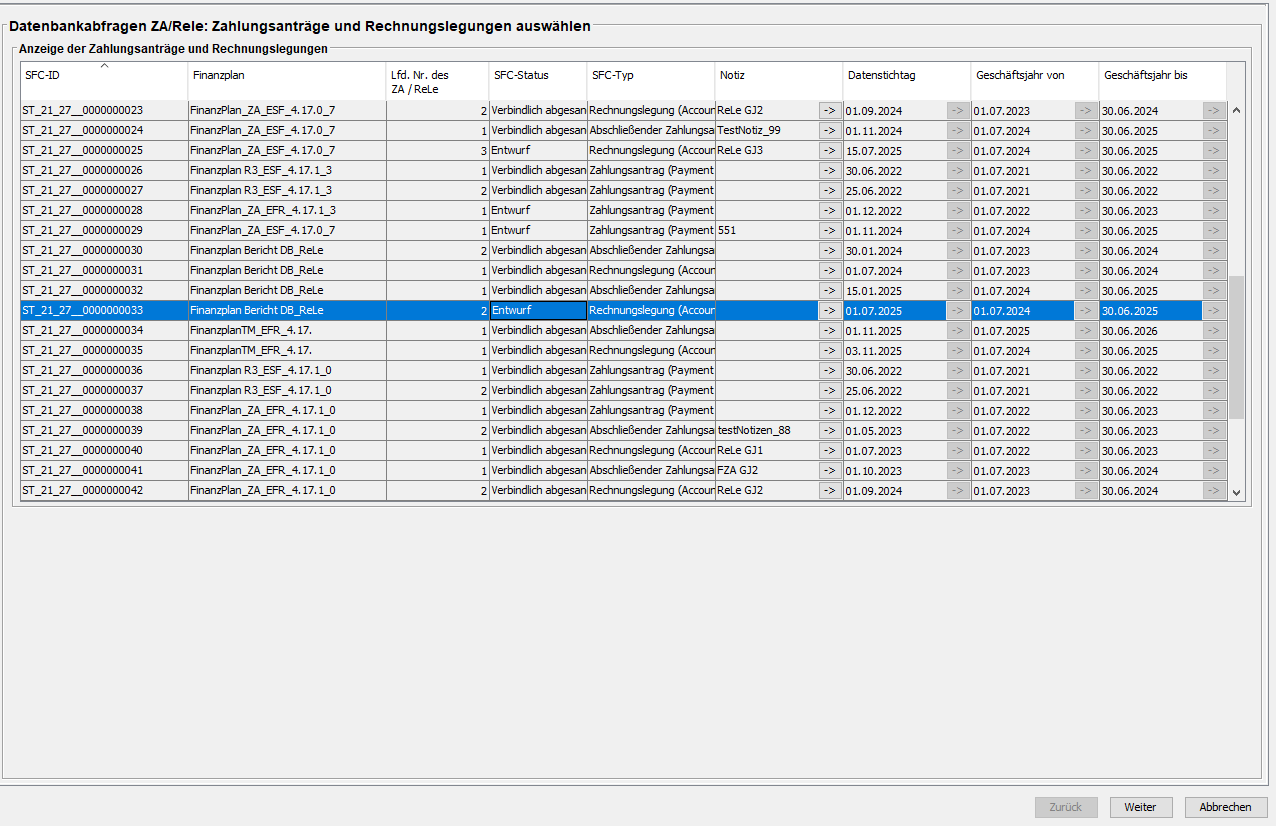Sort table by SFC-ID column header
Viewport: 1276px width, 826px height.
[104, 76]
